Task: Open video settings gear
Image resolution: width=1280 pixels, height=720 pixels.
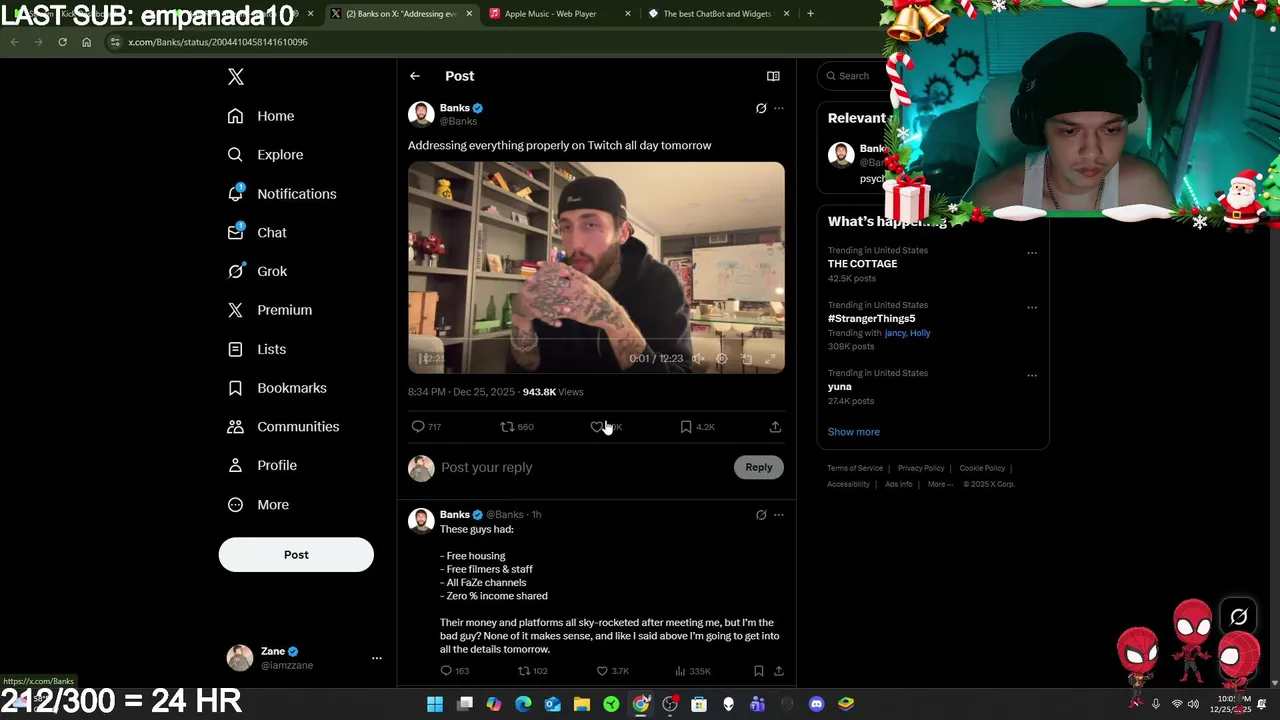Action: click(722, 358)
